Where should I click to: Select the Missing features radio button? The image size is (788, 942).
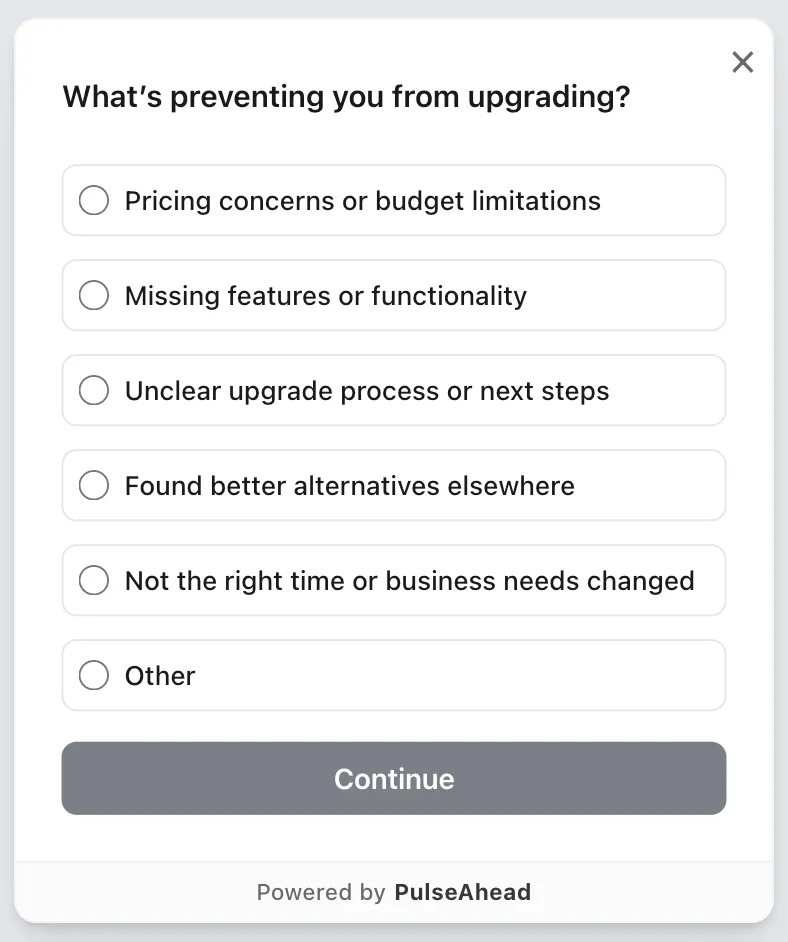[93, 295]
